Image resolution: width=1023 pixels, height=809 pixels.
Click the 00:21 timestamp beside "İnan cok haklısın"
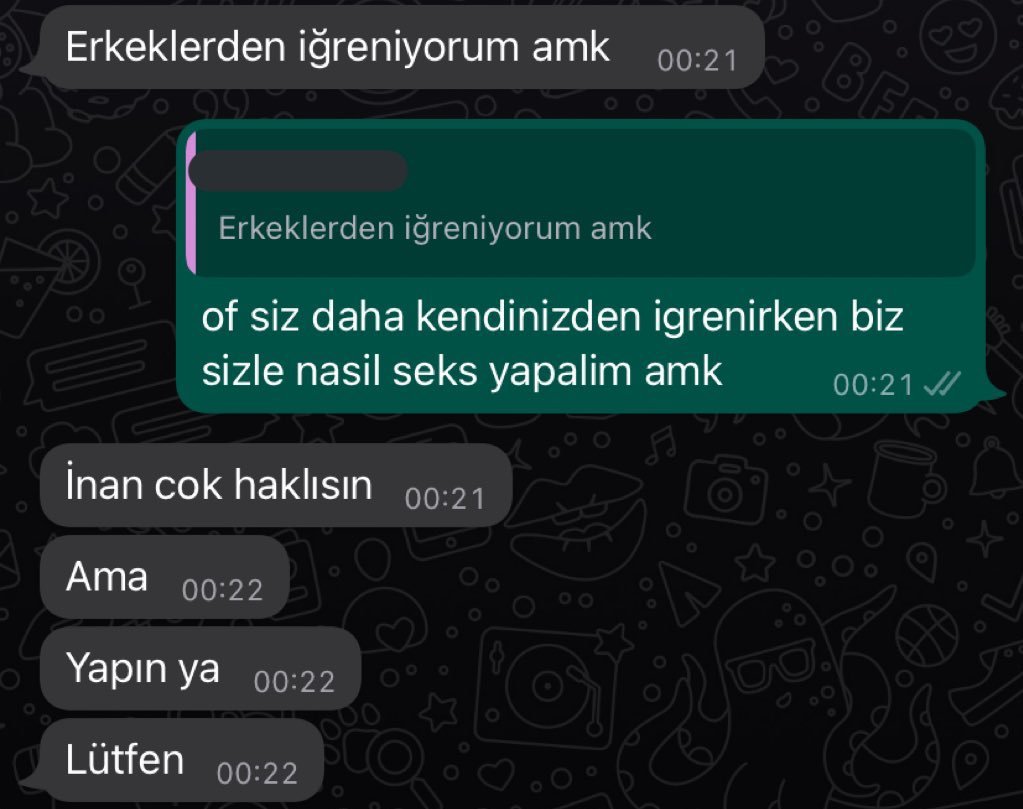[445, 499]
